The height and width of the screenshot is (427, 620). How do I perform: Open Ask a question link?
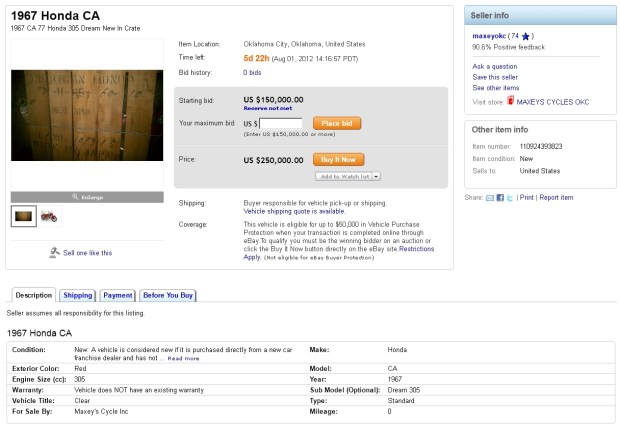click(x=494, y=66)
